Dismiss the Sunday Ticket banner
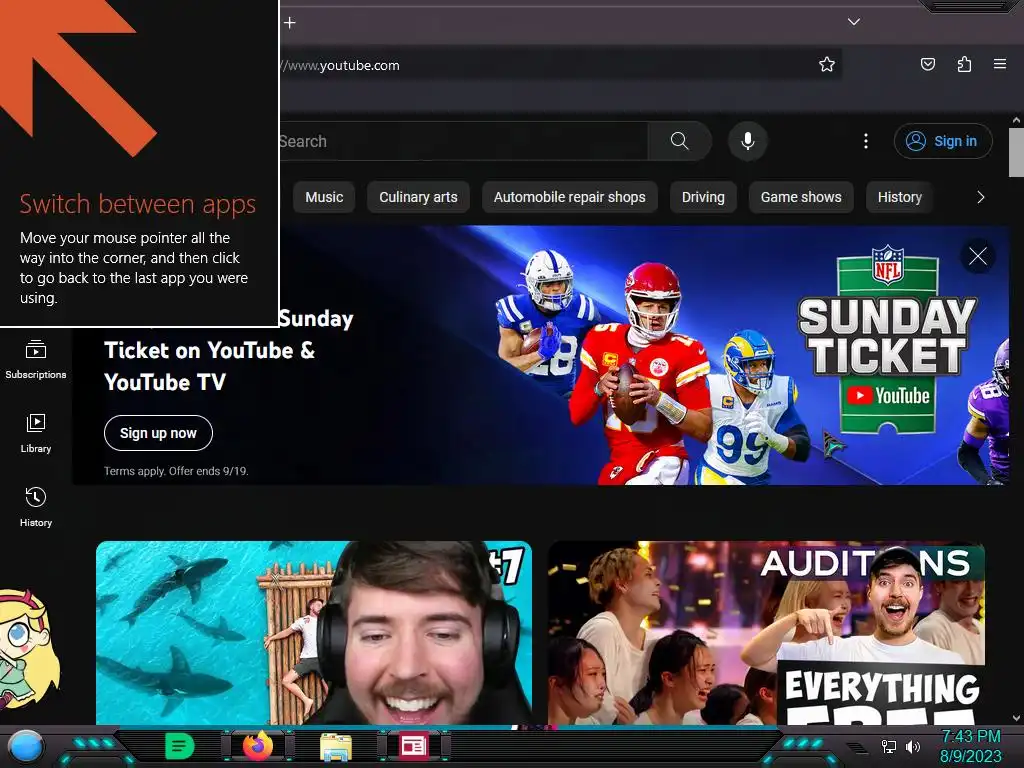Viewport: 1024px width, 768px height. [x=978, y=256]
